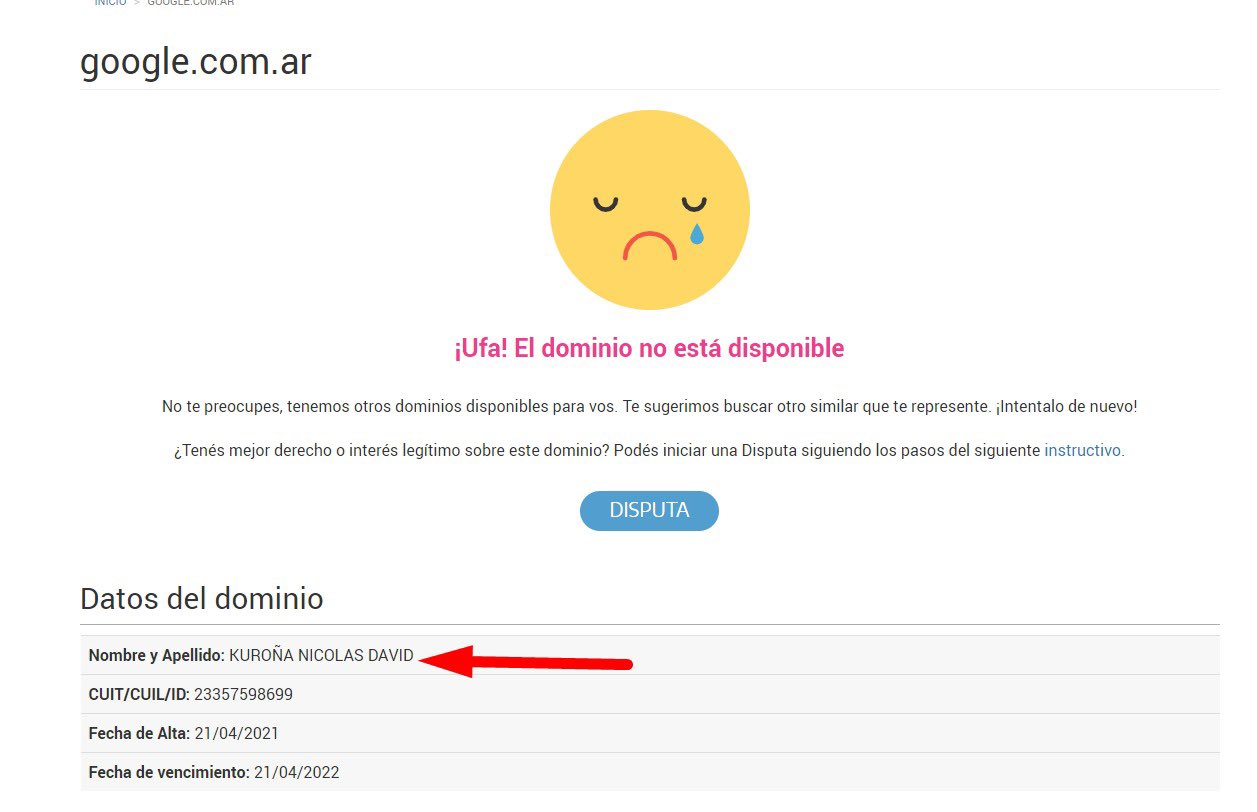Image resolution: width=1257 pixels, height=812 pixels.
Task: Click the Nombre y Apellido label
Action: coord(157,656)
